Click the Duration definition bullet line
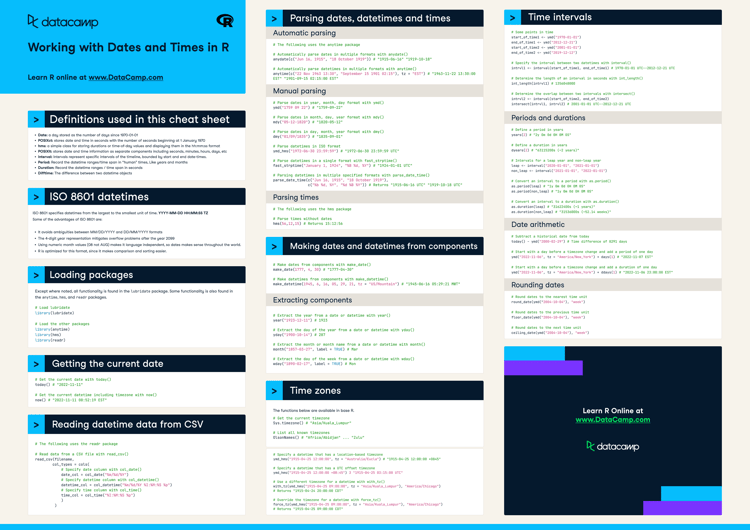Image resolution: width=750 pixels, height=530 pixels. point(90,168)
